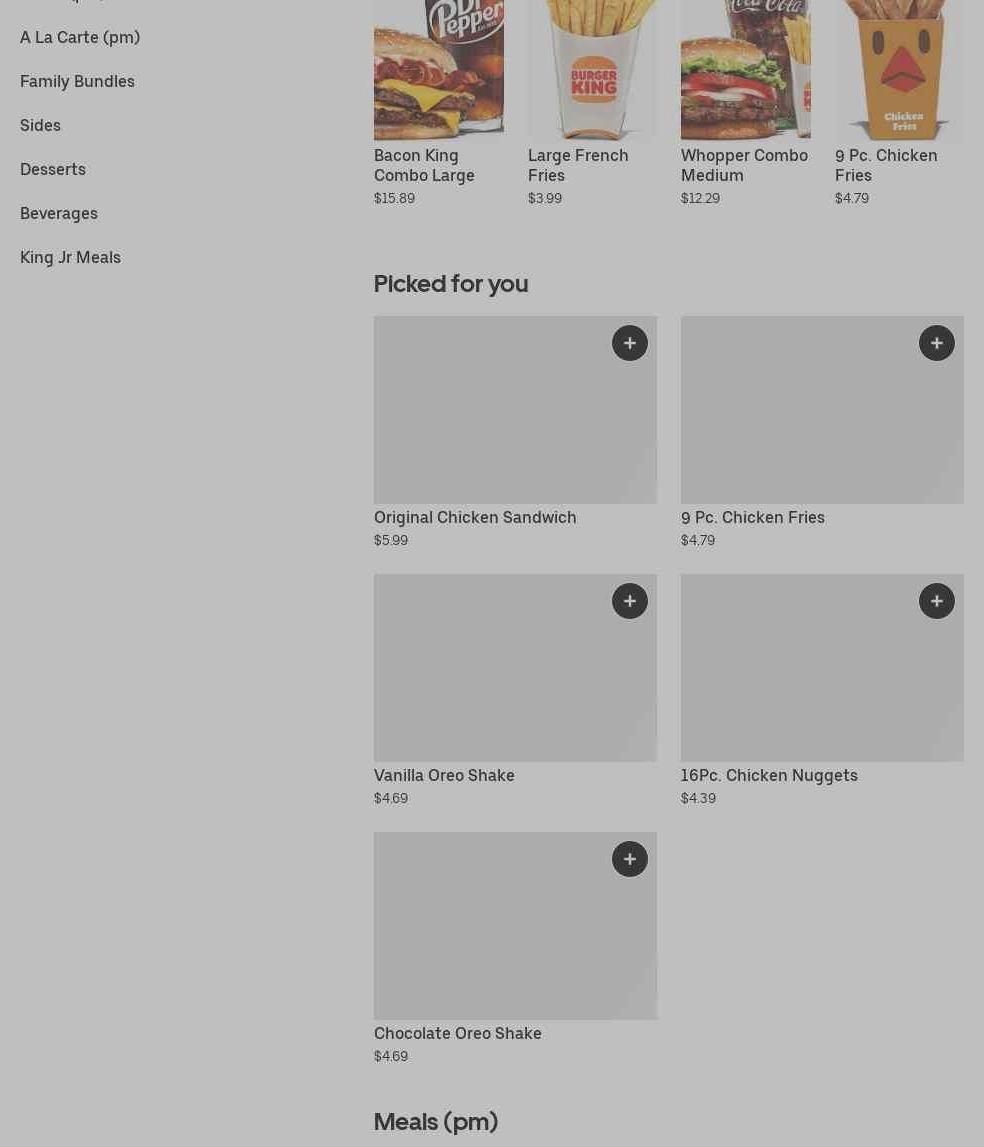The height and width of the screenshot is (1147, 984).
Task: Open A La Carte (pm) category
Action: (80, 37)
